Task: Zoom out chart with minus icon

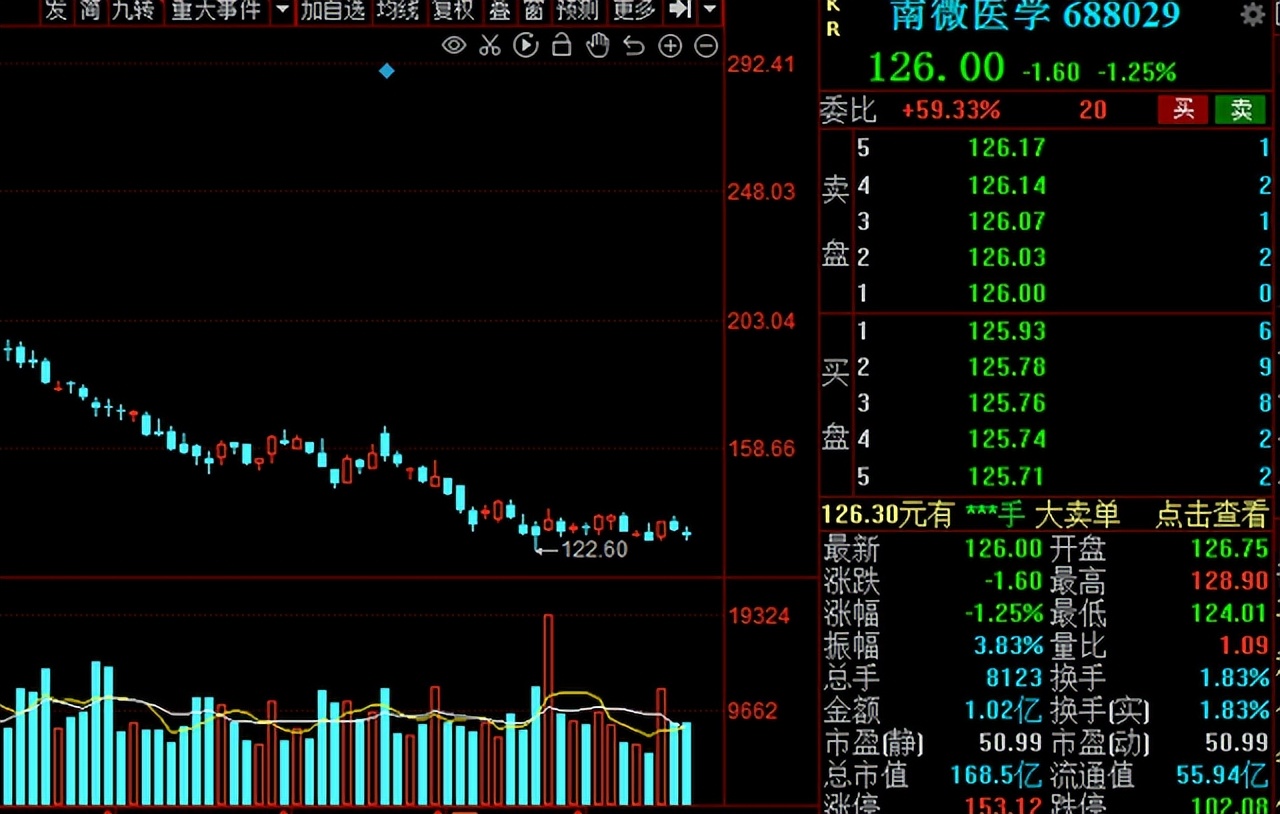Action: (706, 46)
